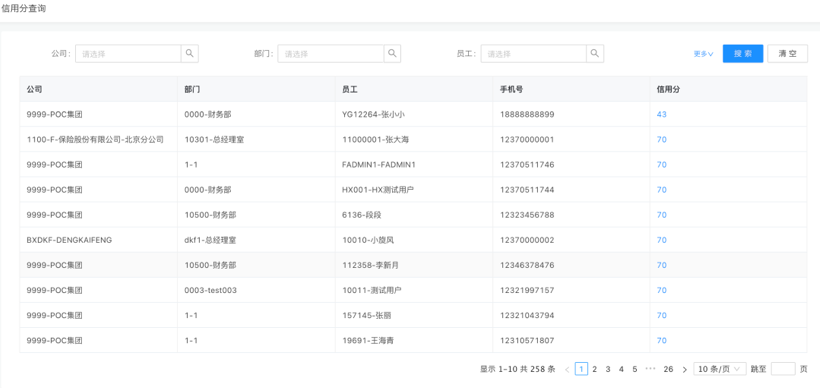Select phone number 12370511746

pyautogui.click(x=527, y=165)
